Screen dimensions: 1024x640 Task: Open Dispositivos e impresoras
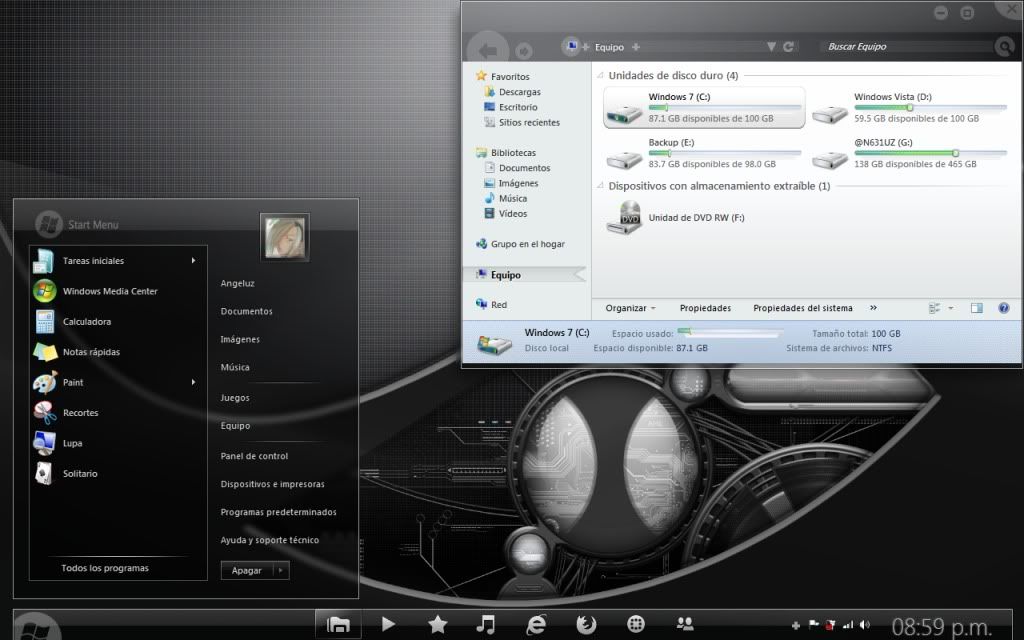273,485
